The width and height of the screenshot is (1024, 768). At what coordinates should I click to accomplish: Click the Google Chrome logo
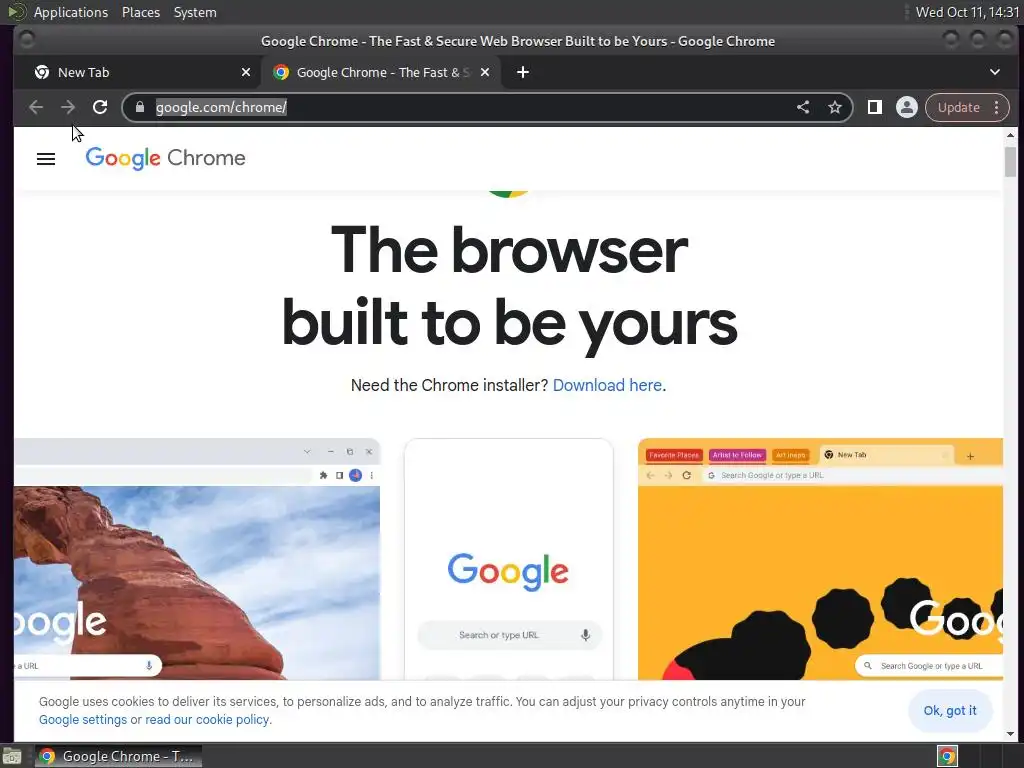coord(166,158)
